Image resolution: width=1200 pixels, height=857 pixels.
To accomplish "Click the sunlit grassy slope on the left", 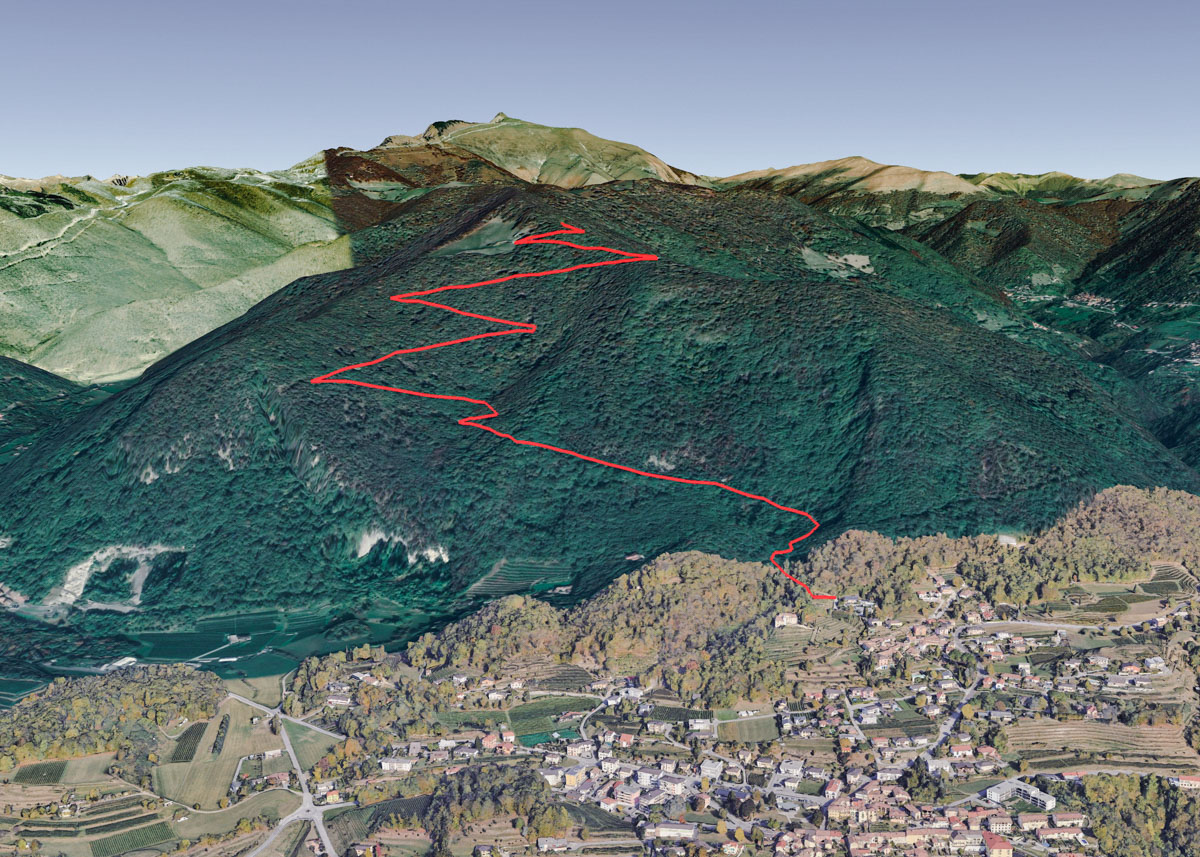I will click(x=150, y=290).
